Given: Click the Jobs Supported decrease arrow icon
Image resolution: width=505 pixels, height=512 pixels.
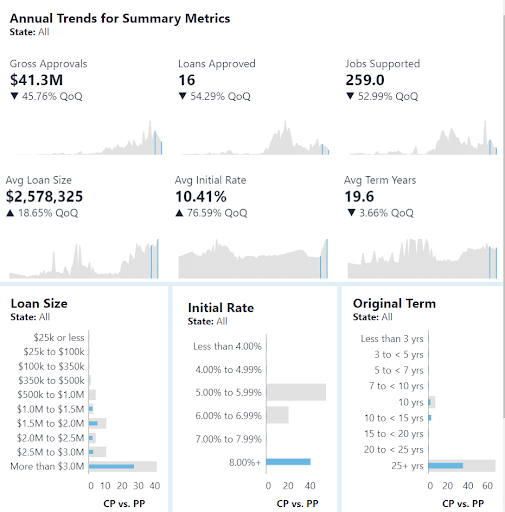Looking at the screenshot, I should (350, 96).
